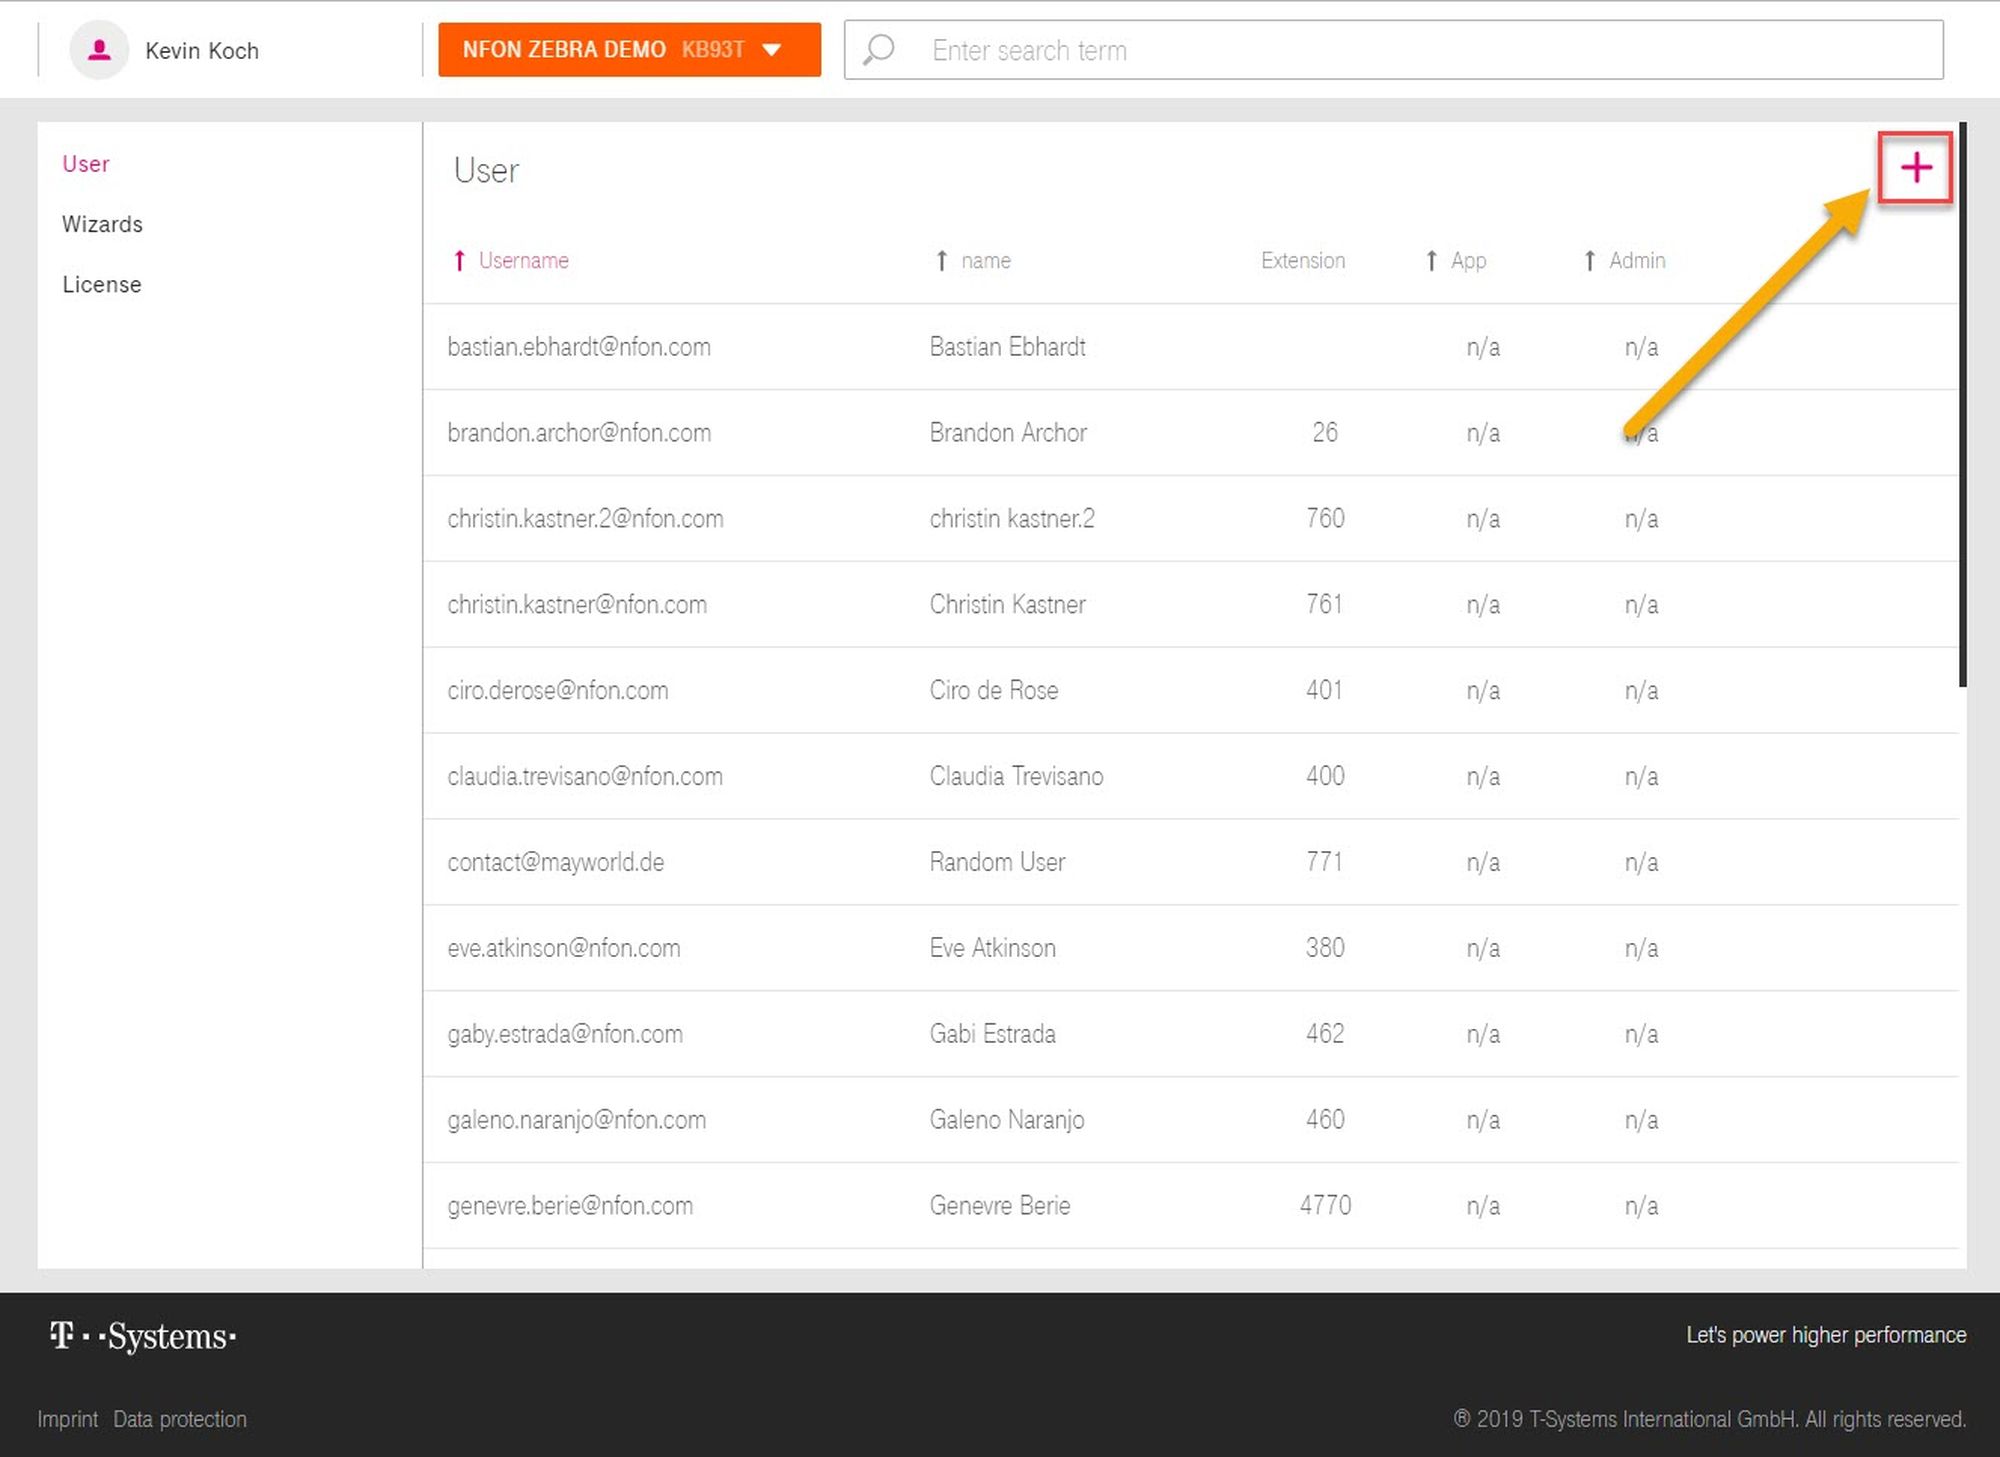Open the Wizards menu item

pyautogui.click(x=102, y=224)
